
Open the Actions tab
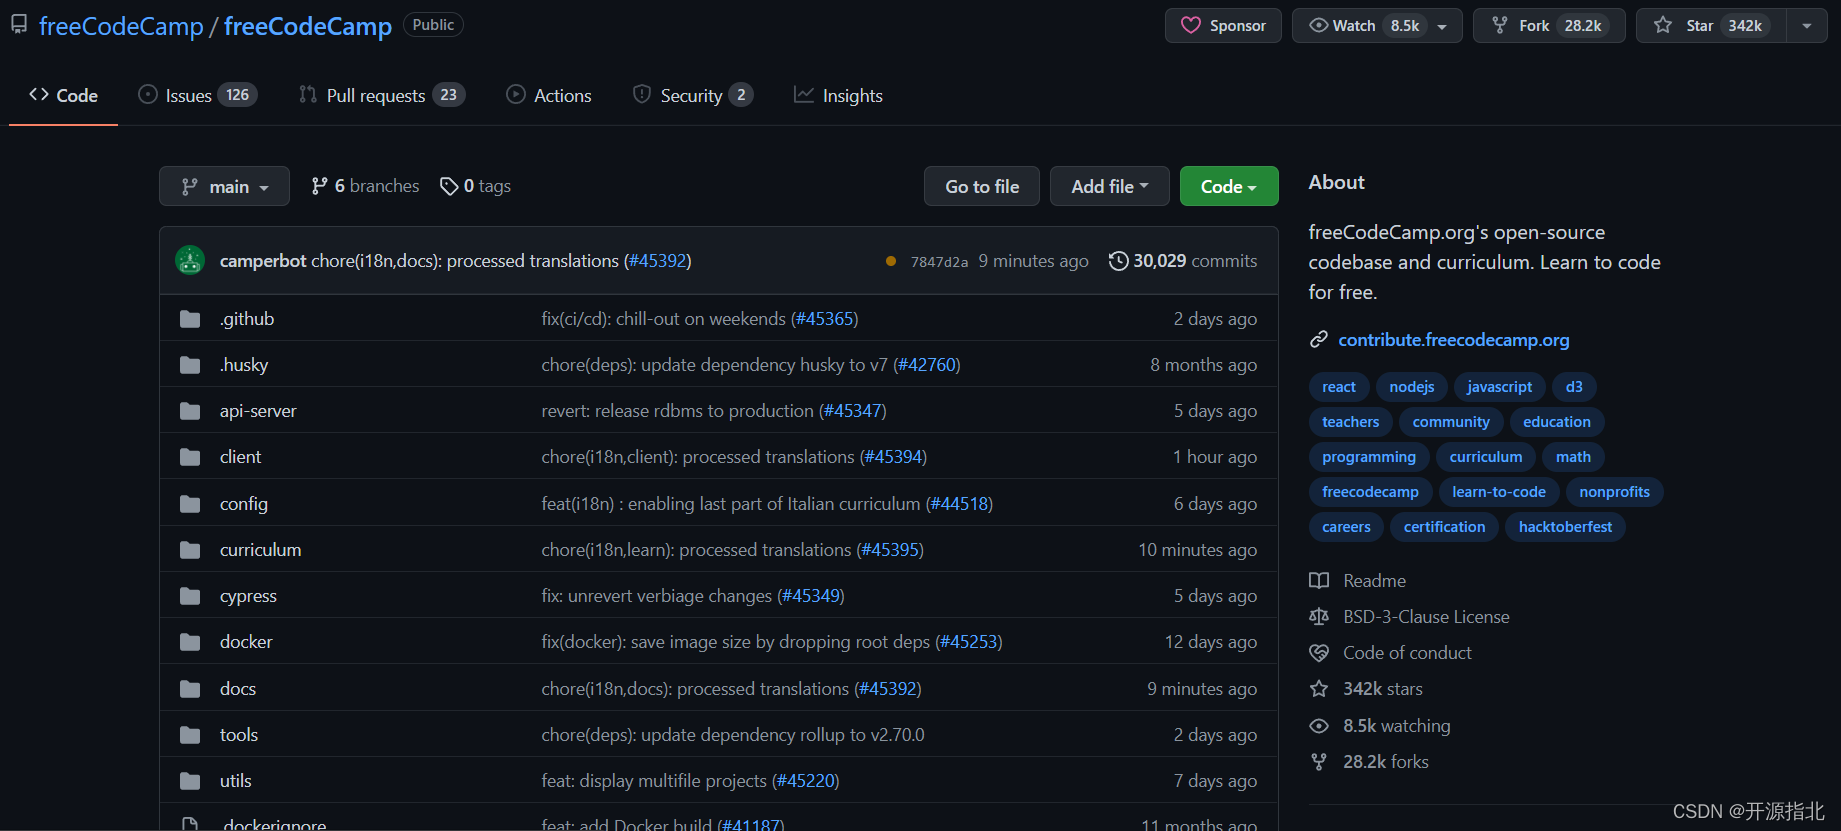pyautogui.click(x=549, y=95)
